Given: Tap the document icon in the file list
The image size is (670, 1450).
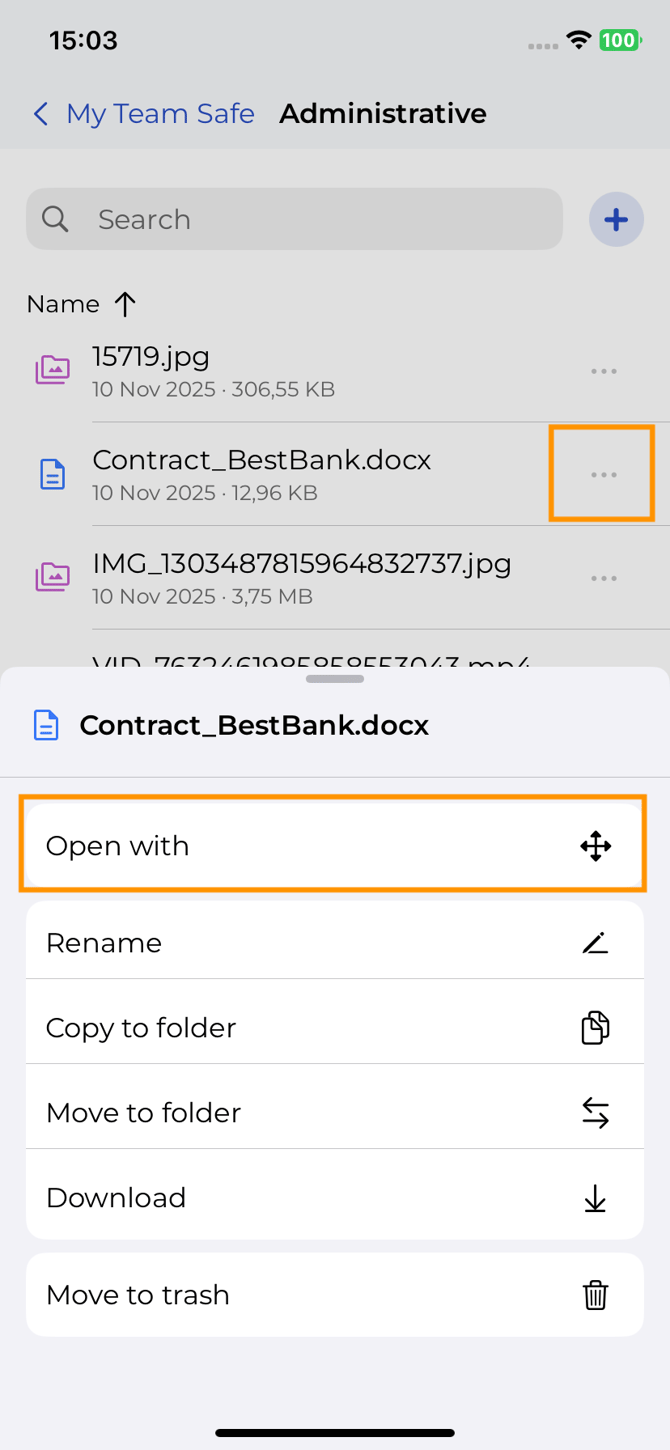Looking at the screenshot, I should [52, 475].
